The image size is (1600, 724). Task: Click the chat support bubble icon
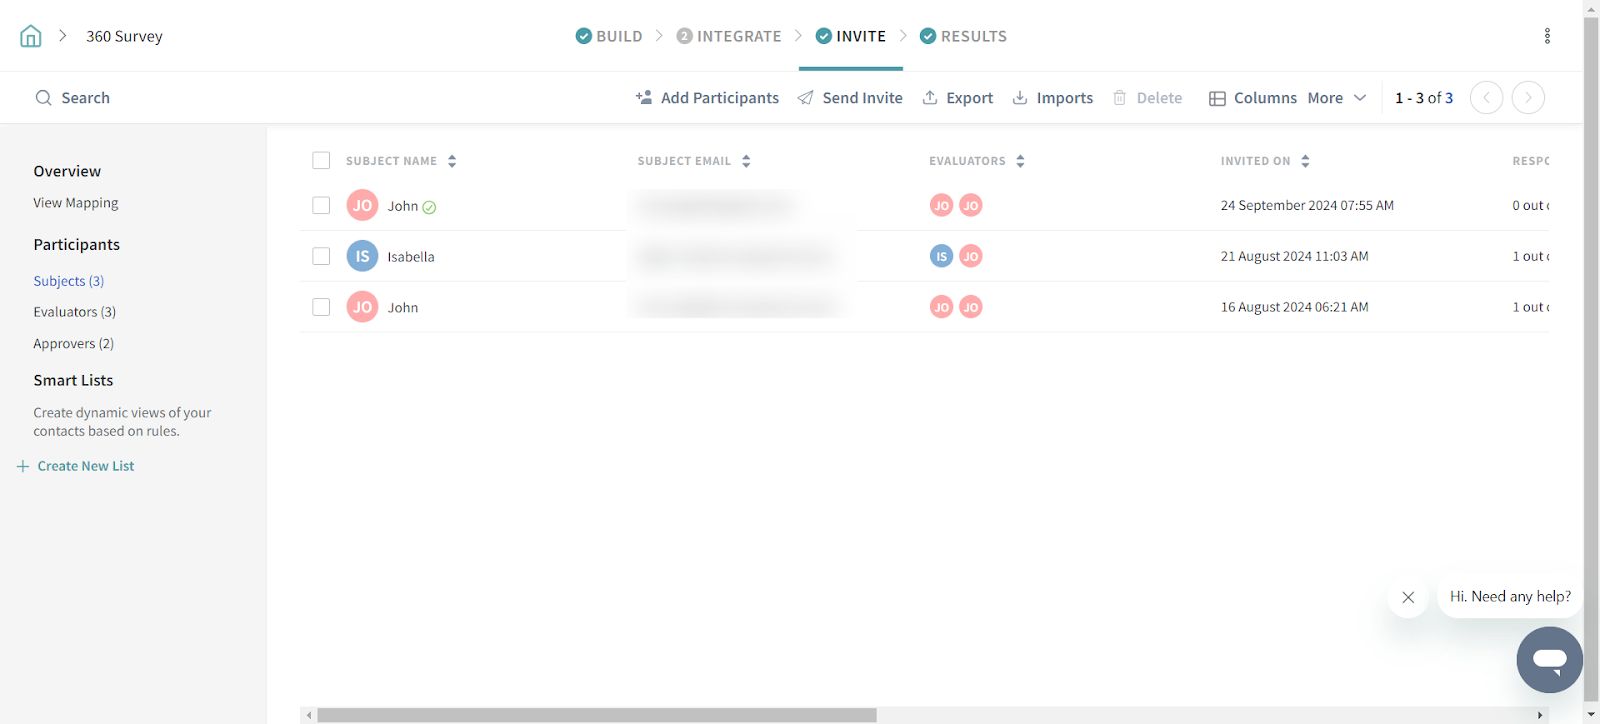pyautogui.click(x=1549, y=660)
